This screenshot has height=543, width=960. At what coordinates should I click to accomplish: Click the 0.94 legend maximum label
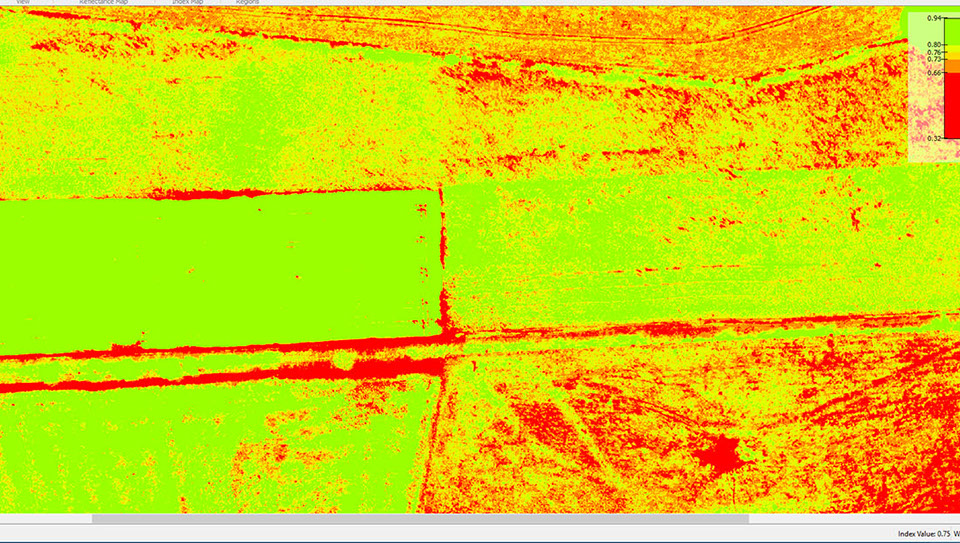[934, 18]
